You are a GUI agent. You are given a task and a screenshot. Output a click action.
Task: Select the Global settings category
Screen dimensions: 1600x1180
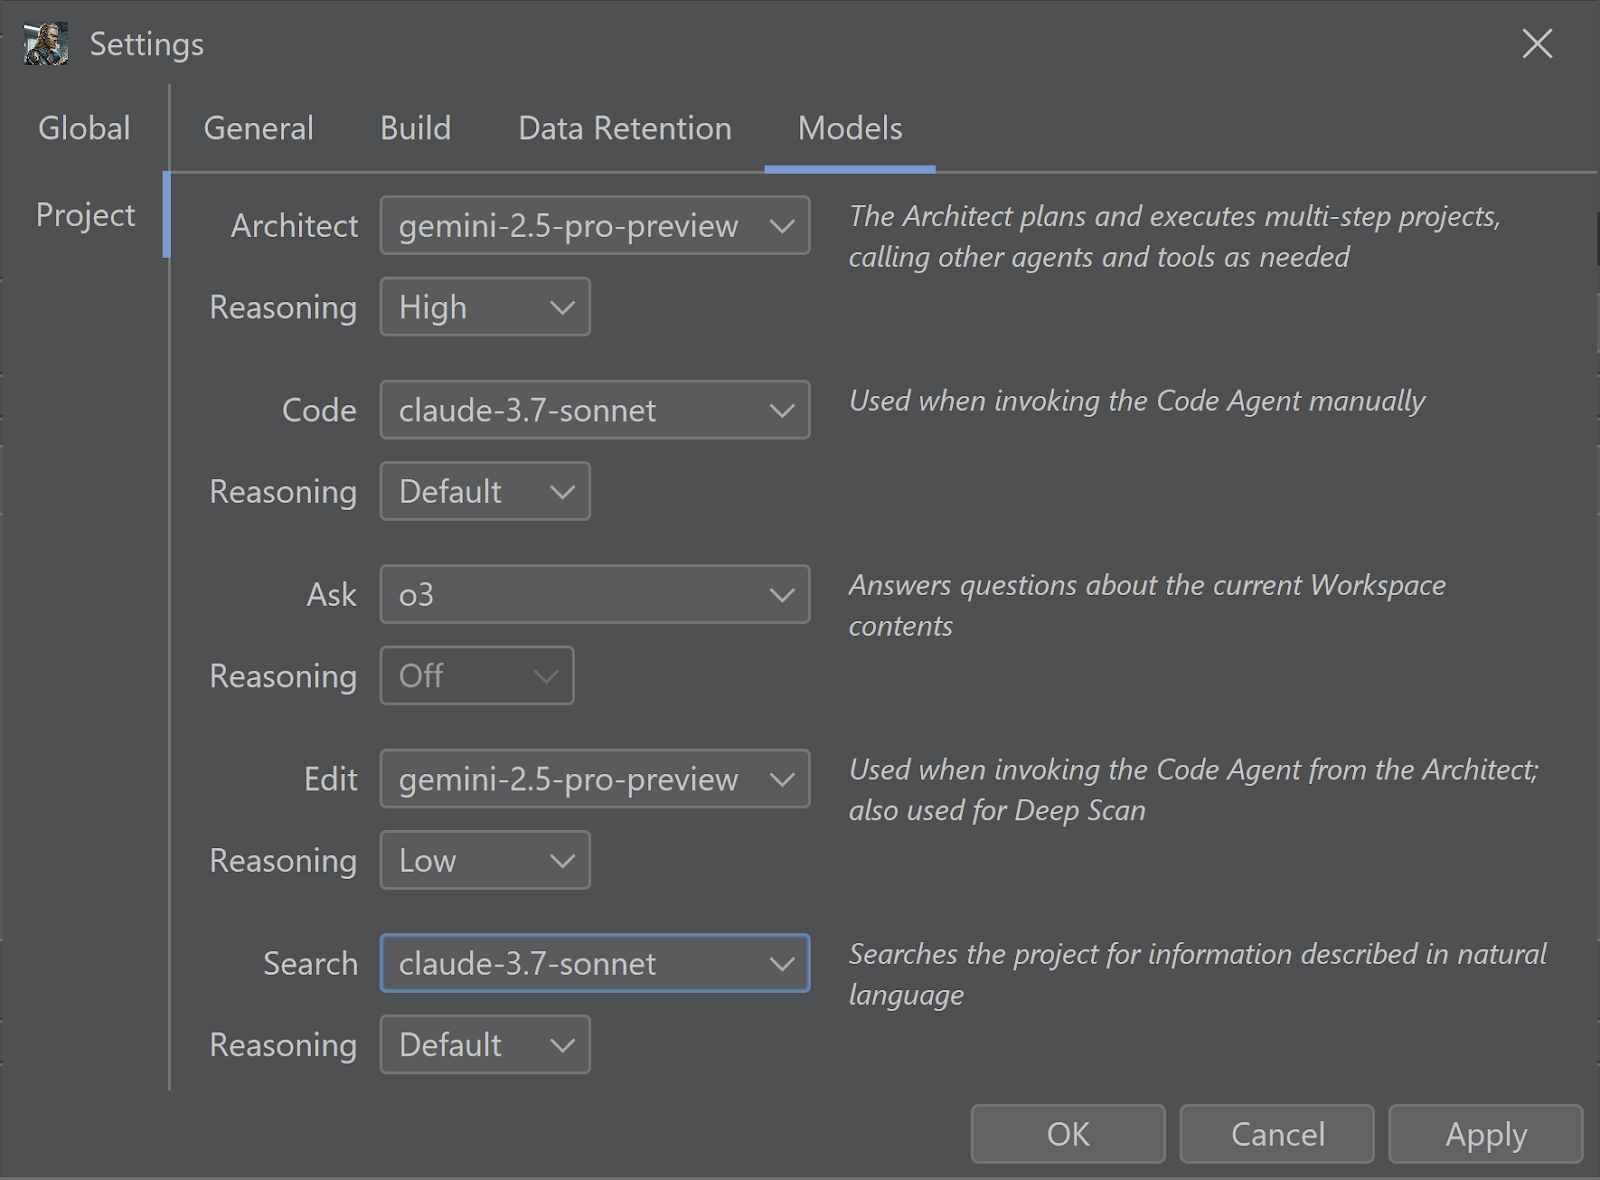[84, 129]
